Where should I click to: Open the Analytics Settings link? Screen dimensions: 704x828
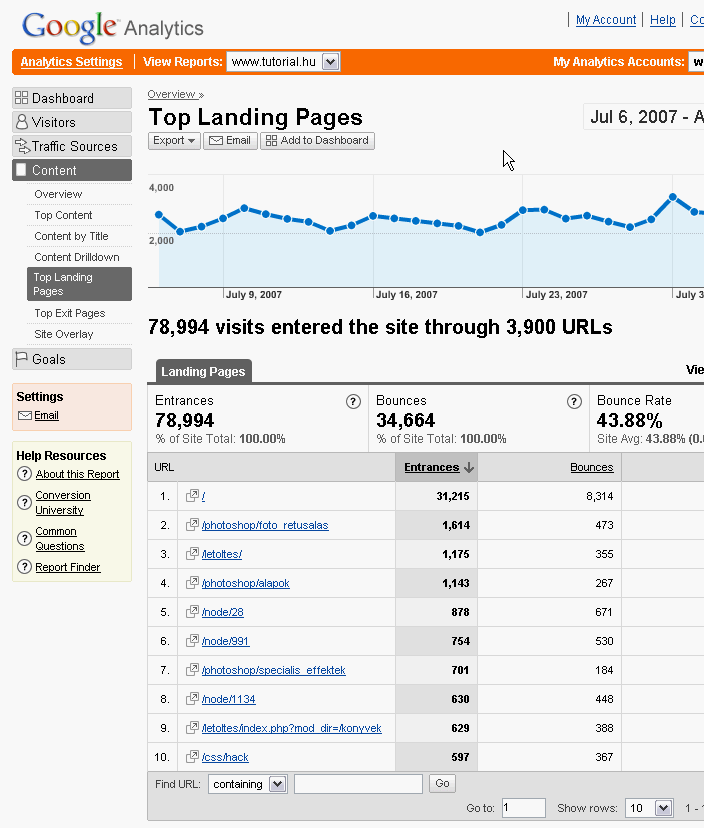click(71, 62)
